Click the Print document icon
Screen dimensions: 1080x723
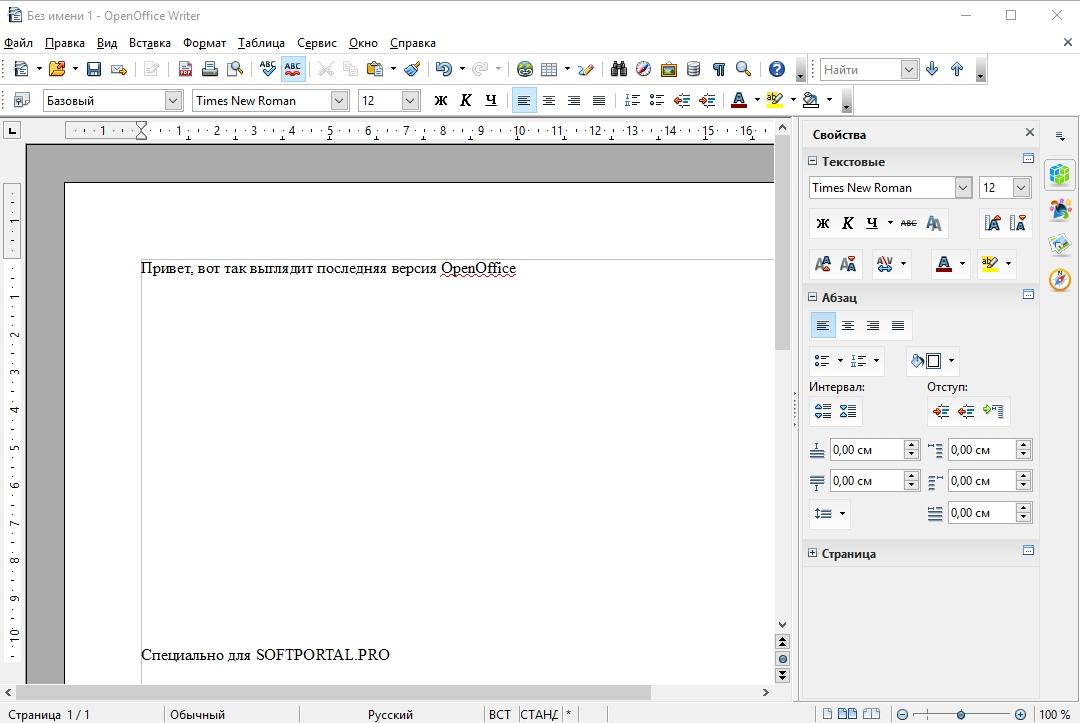(x=210, y=69)
